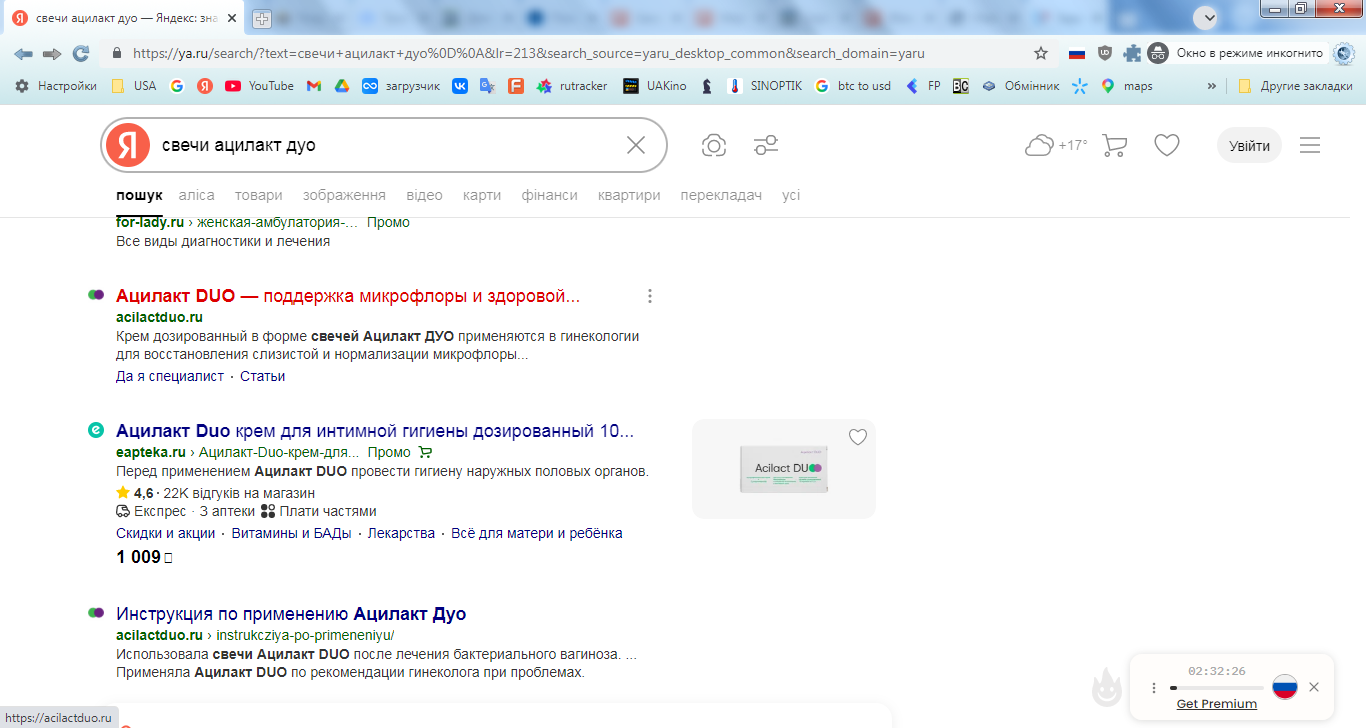Open the усі tab
1366x728 pixels.
[791, 195]
